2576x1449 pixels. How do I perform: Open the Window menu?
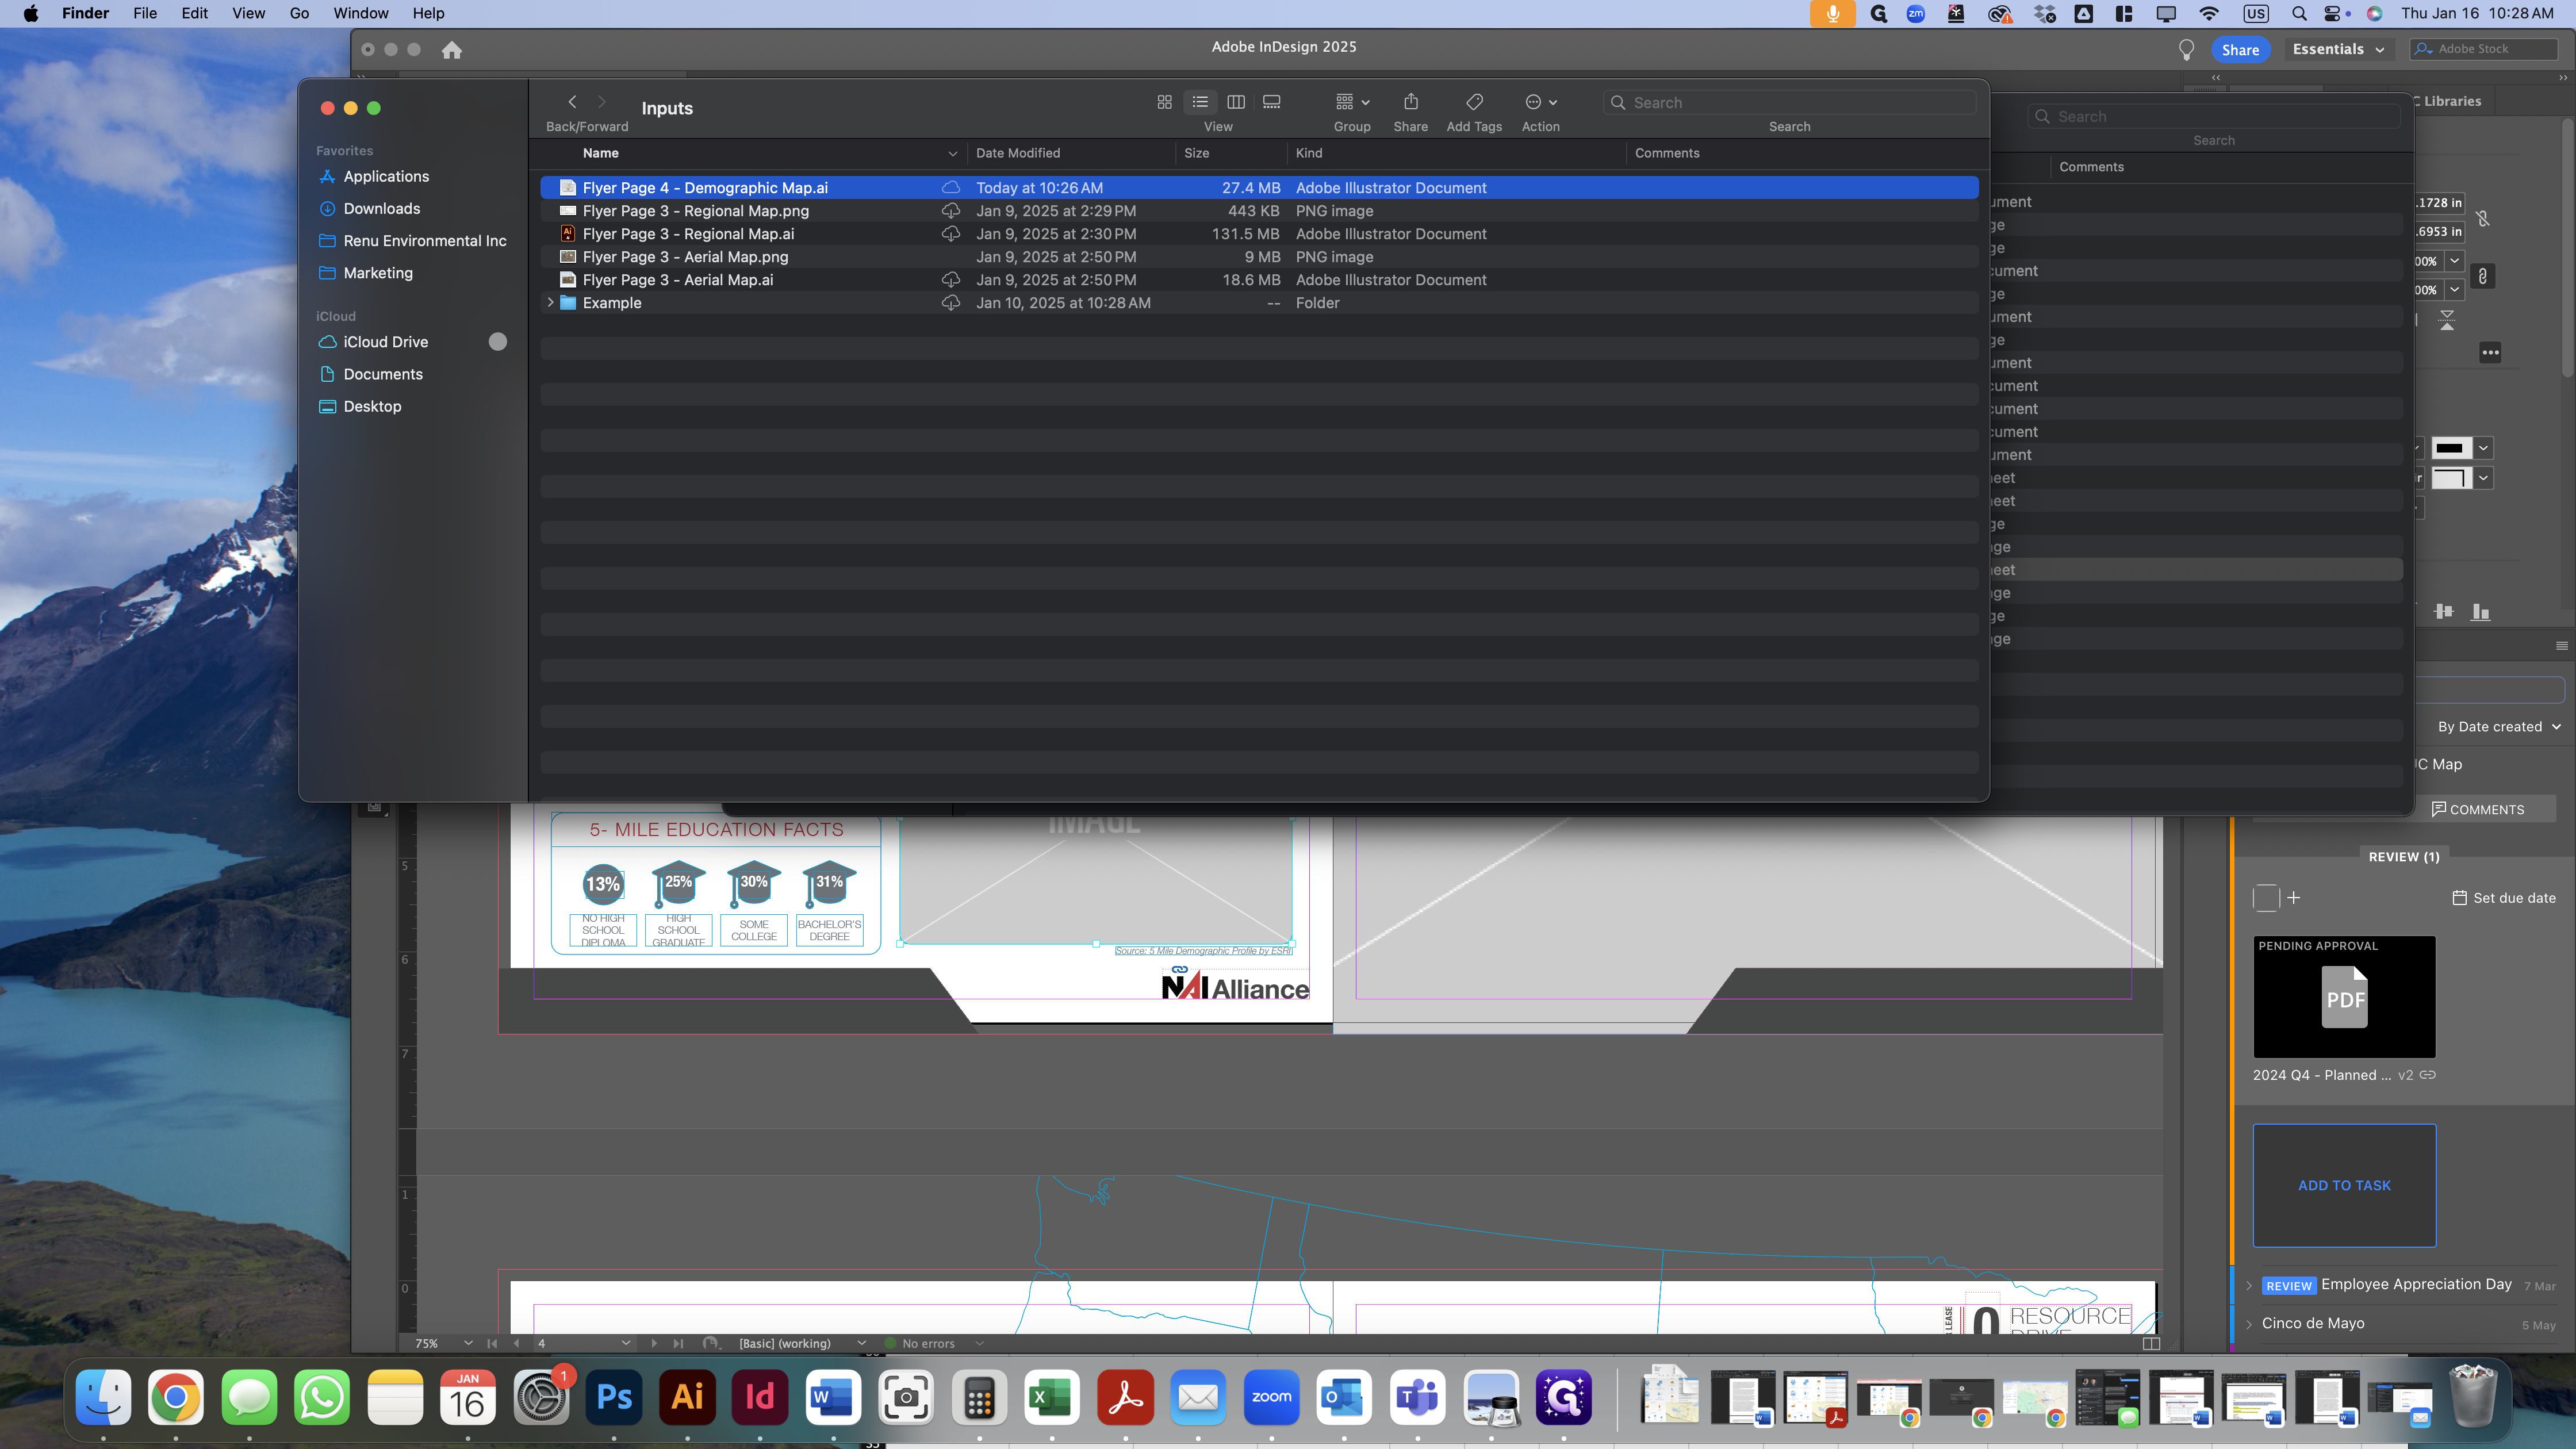tap(361, 13)
